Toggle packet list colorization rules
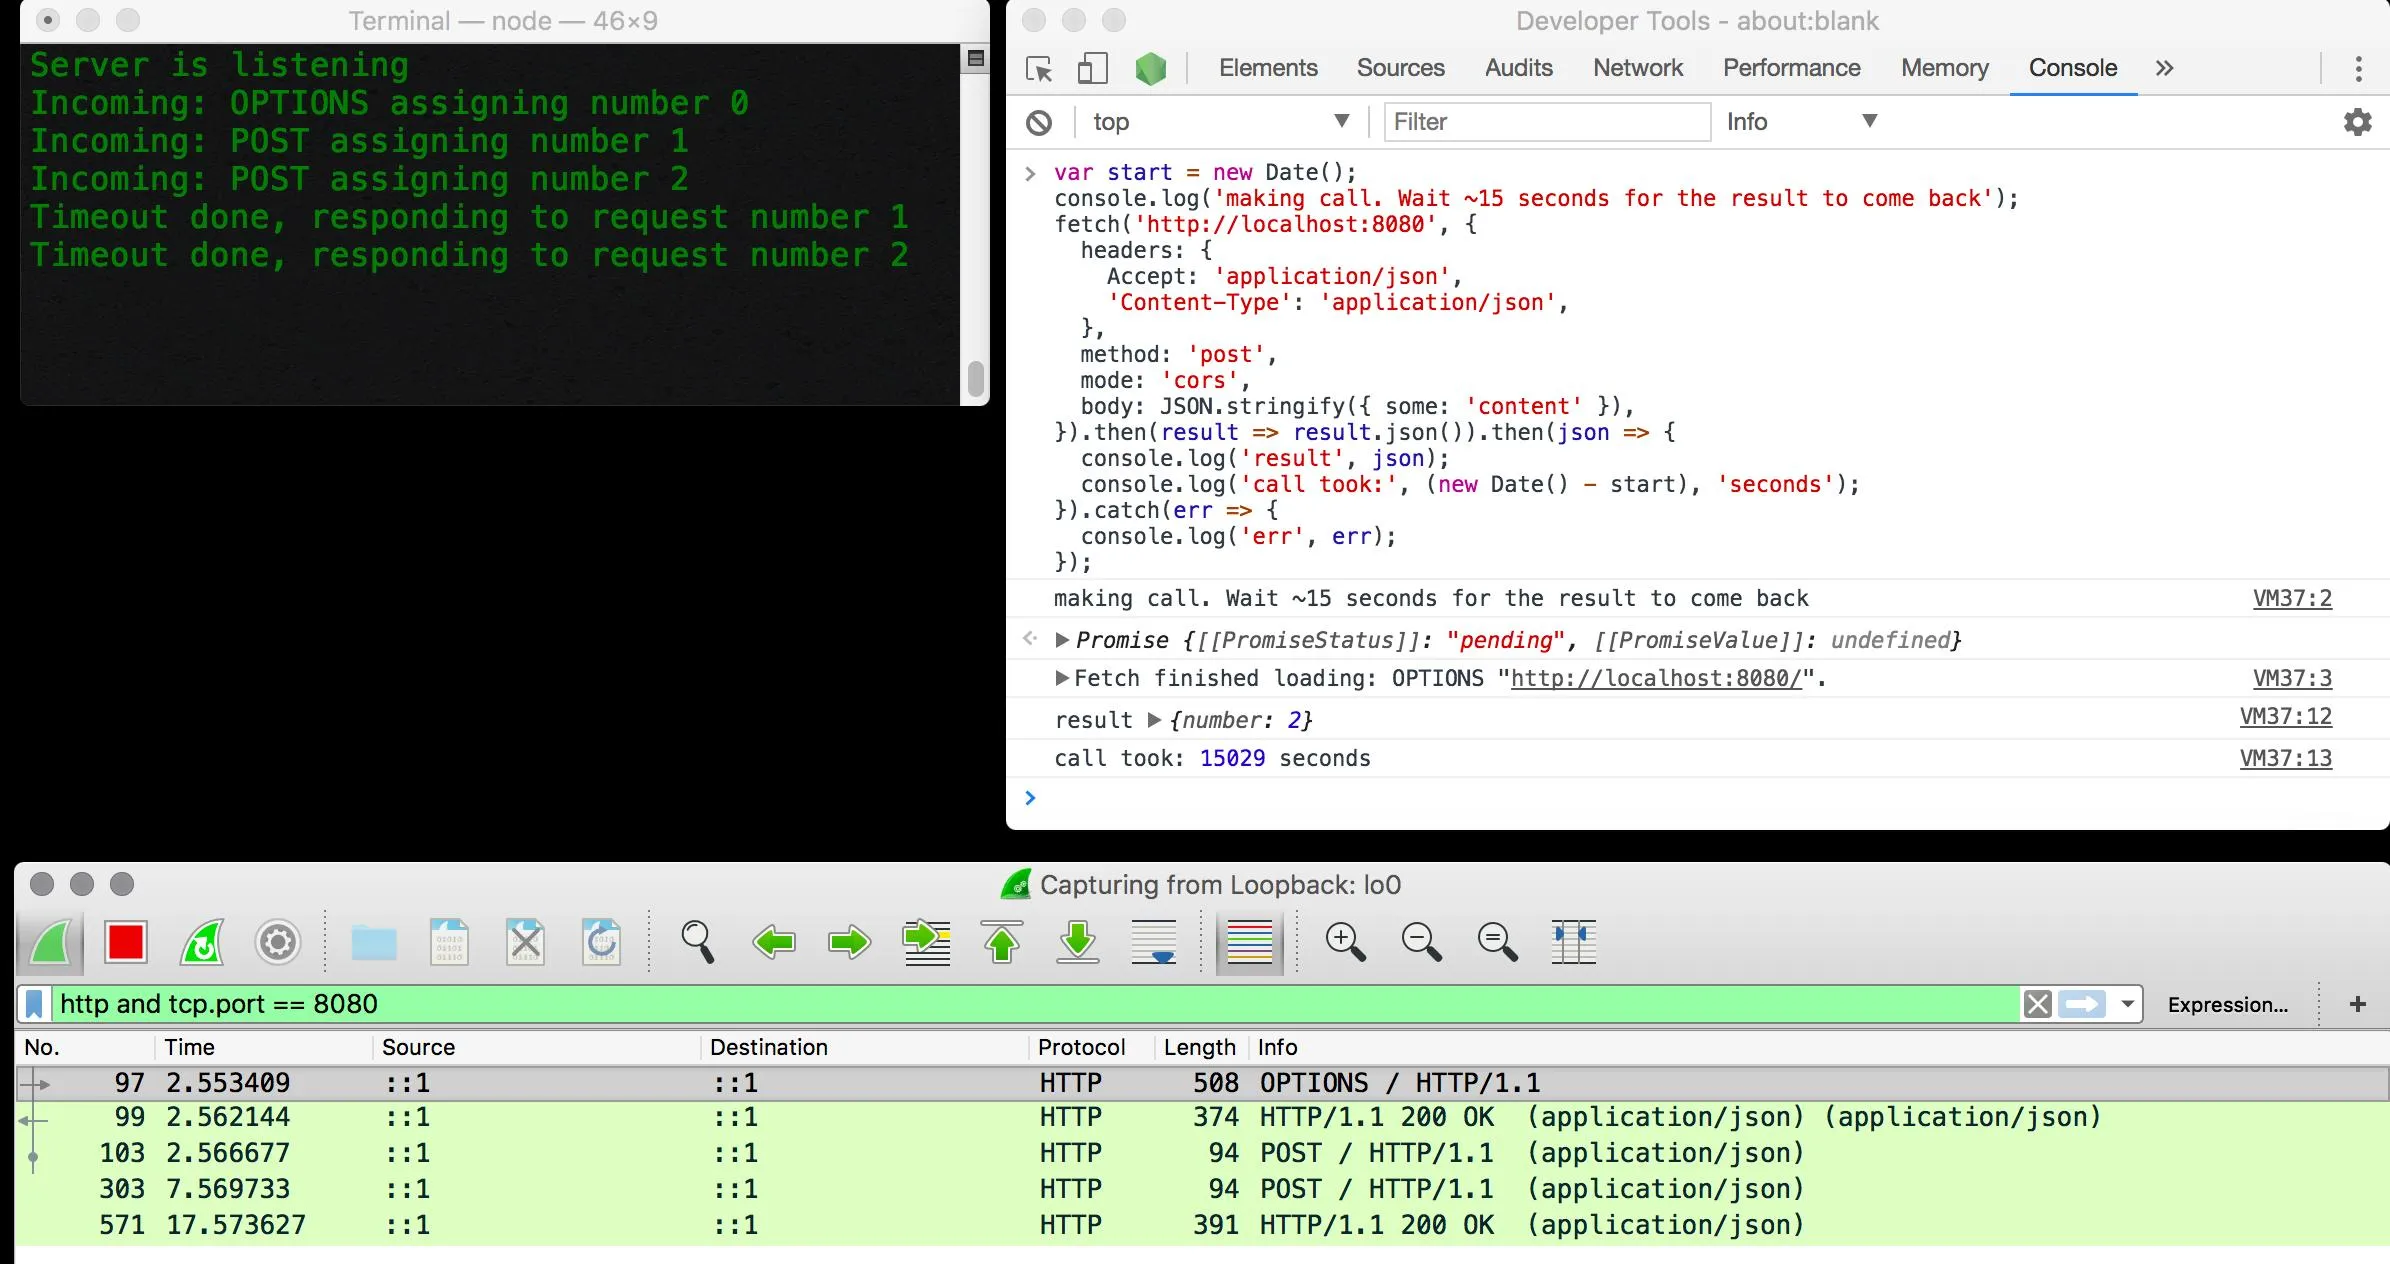The height and width of the screenshot is (1264, 2390). coord(1250,942)
